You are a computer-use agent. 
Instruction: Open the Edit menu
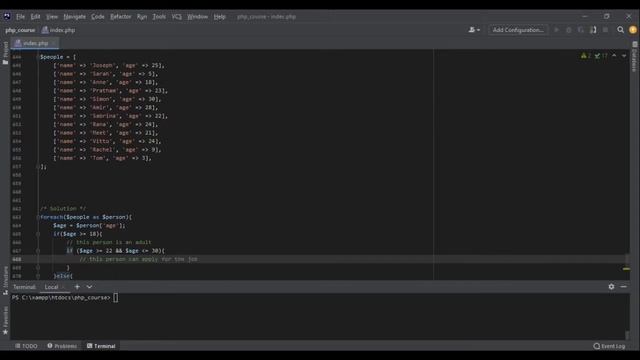tap(36, 17)
